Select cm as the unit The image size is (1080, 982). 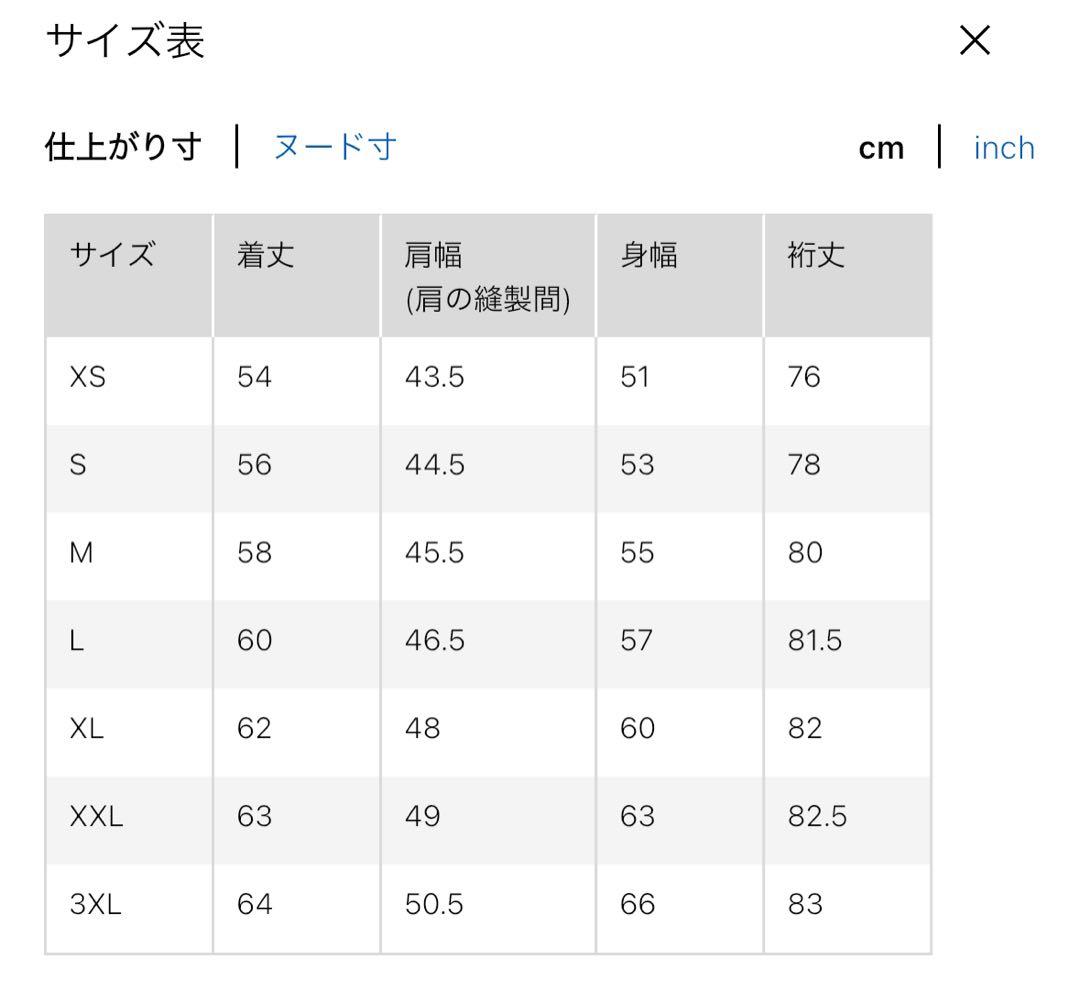coord(881,146)
